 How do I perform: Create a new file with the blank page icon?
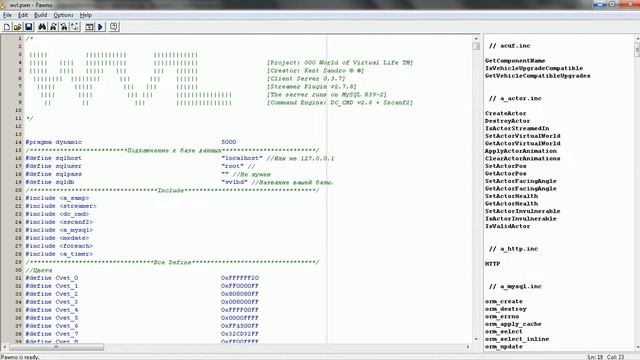pos(7,27)
